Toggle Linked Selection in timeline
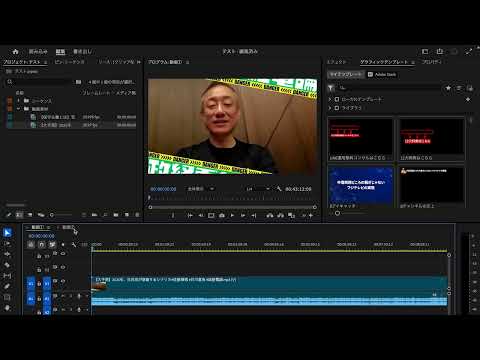Viewport: 480px width, 360px height. [52, 245]
